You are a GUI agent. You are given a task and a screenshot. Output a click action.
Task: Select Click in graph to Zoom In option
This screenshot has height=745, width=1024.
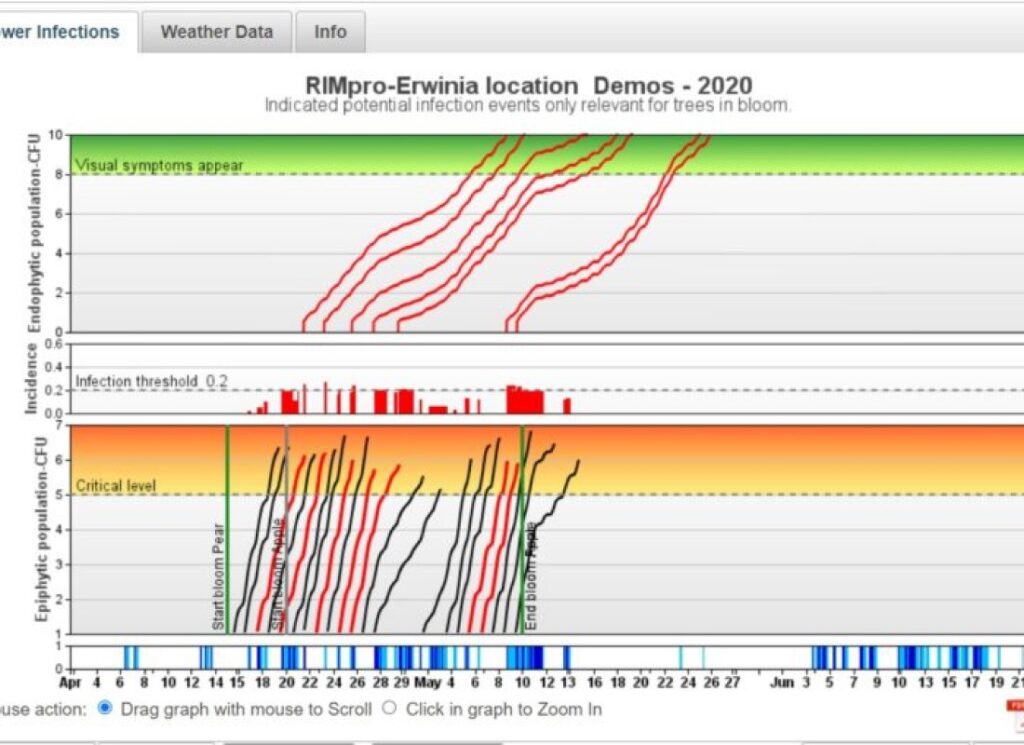(x=389, y=708)
